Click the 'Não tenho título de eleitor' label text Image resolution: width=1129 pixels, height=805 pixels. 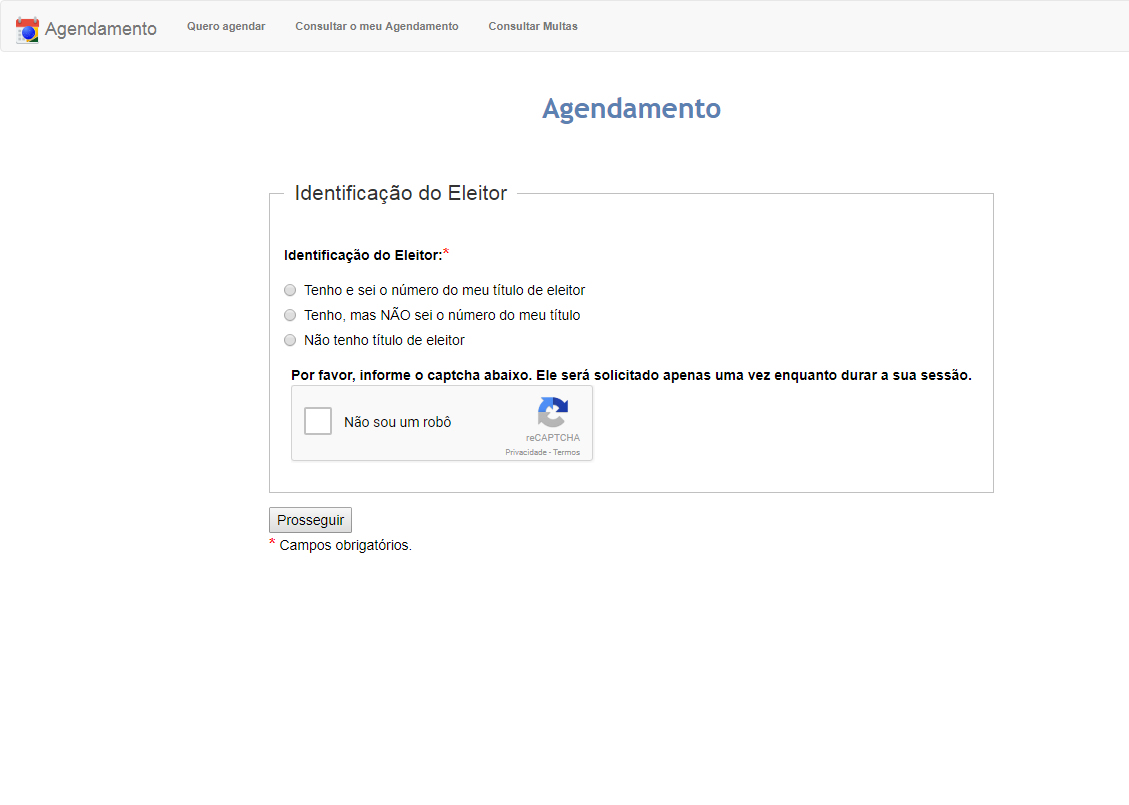point(384,340)
